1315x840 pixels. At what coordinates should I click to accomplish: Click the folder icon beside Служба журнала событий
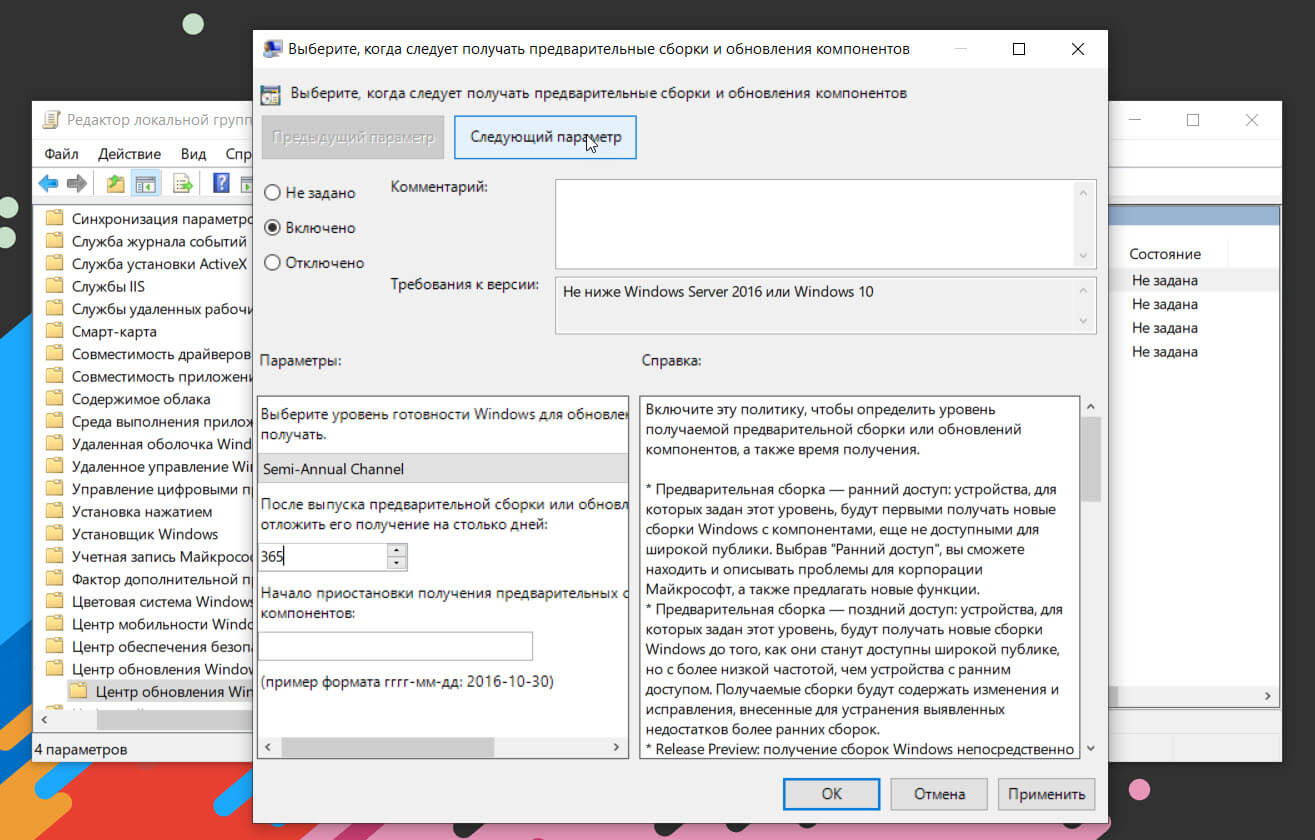pyautogui.click(x=55, y=241)
